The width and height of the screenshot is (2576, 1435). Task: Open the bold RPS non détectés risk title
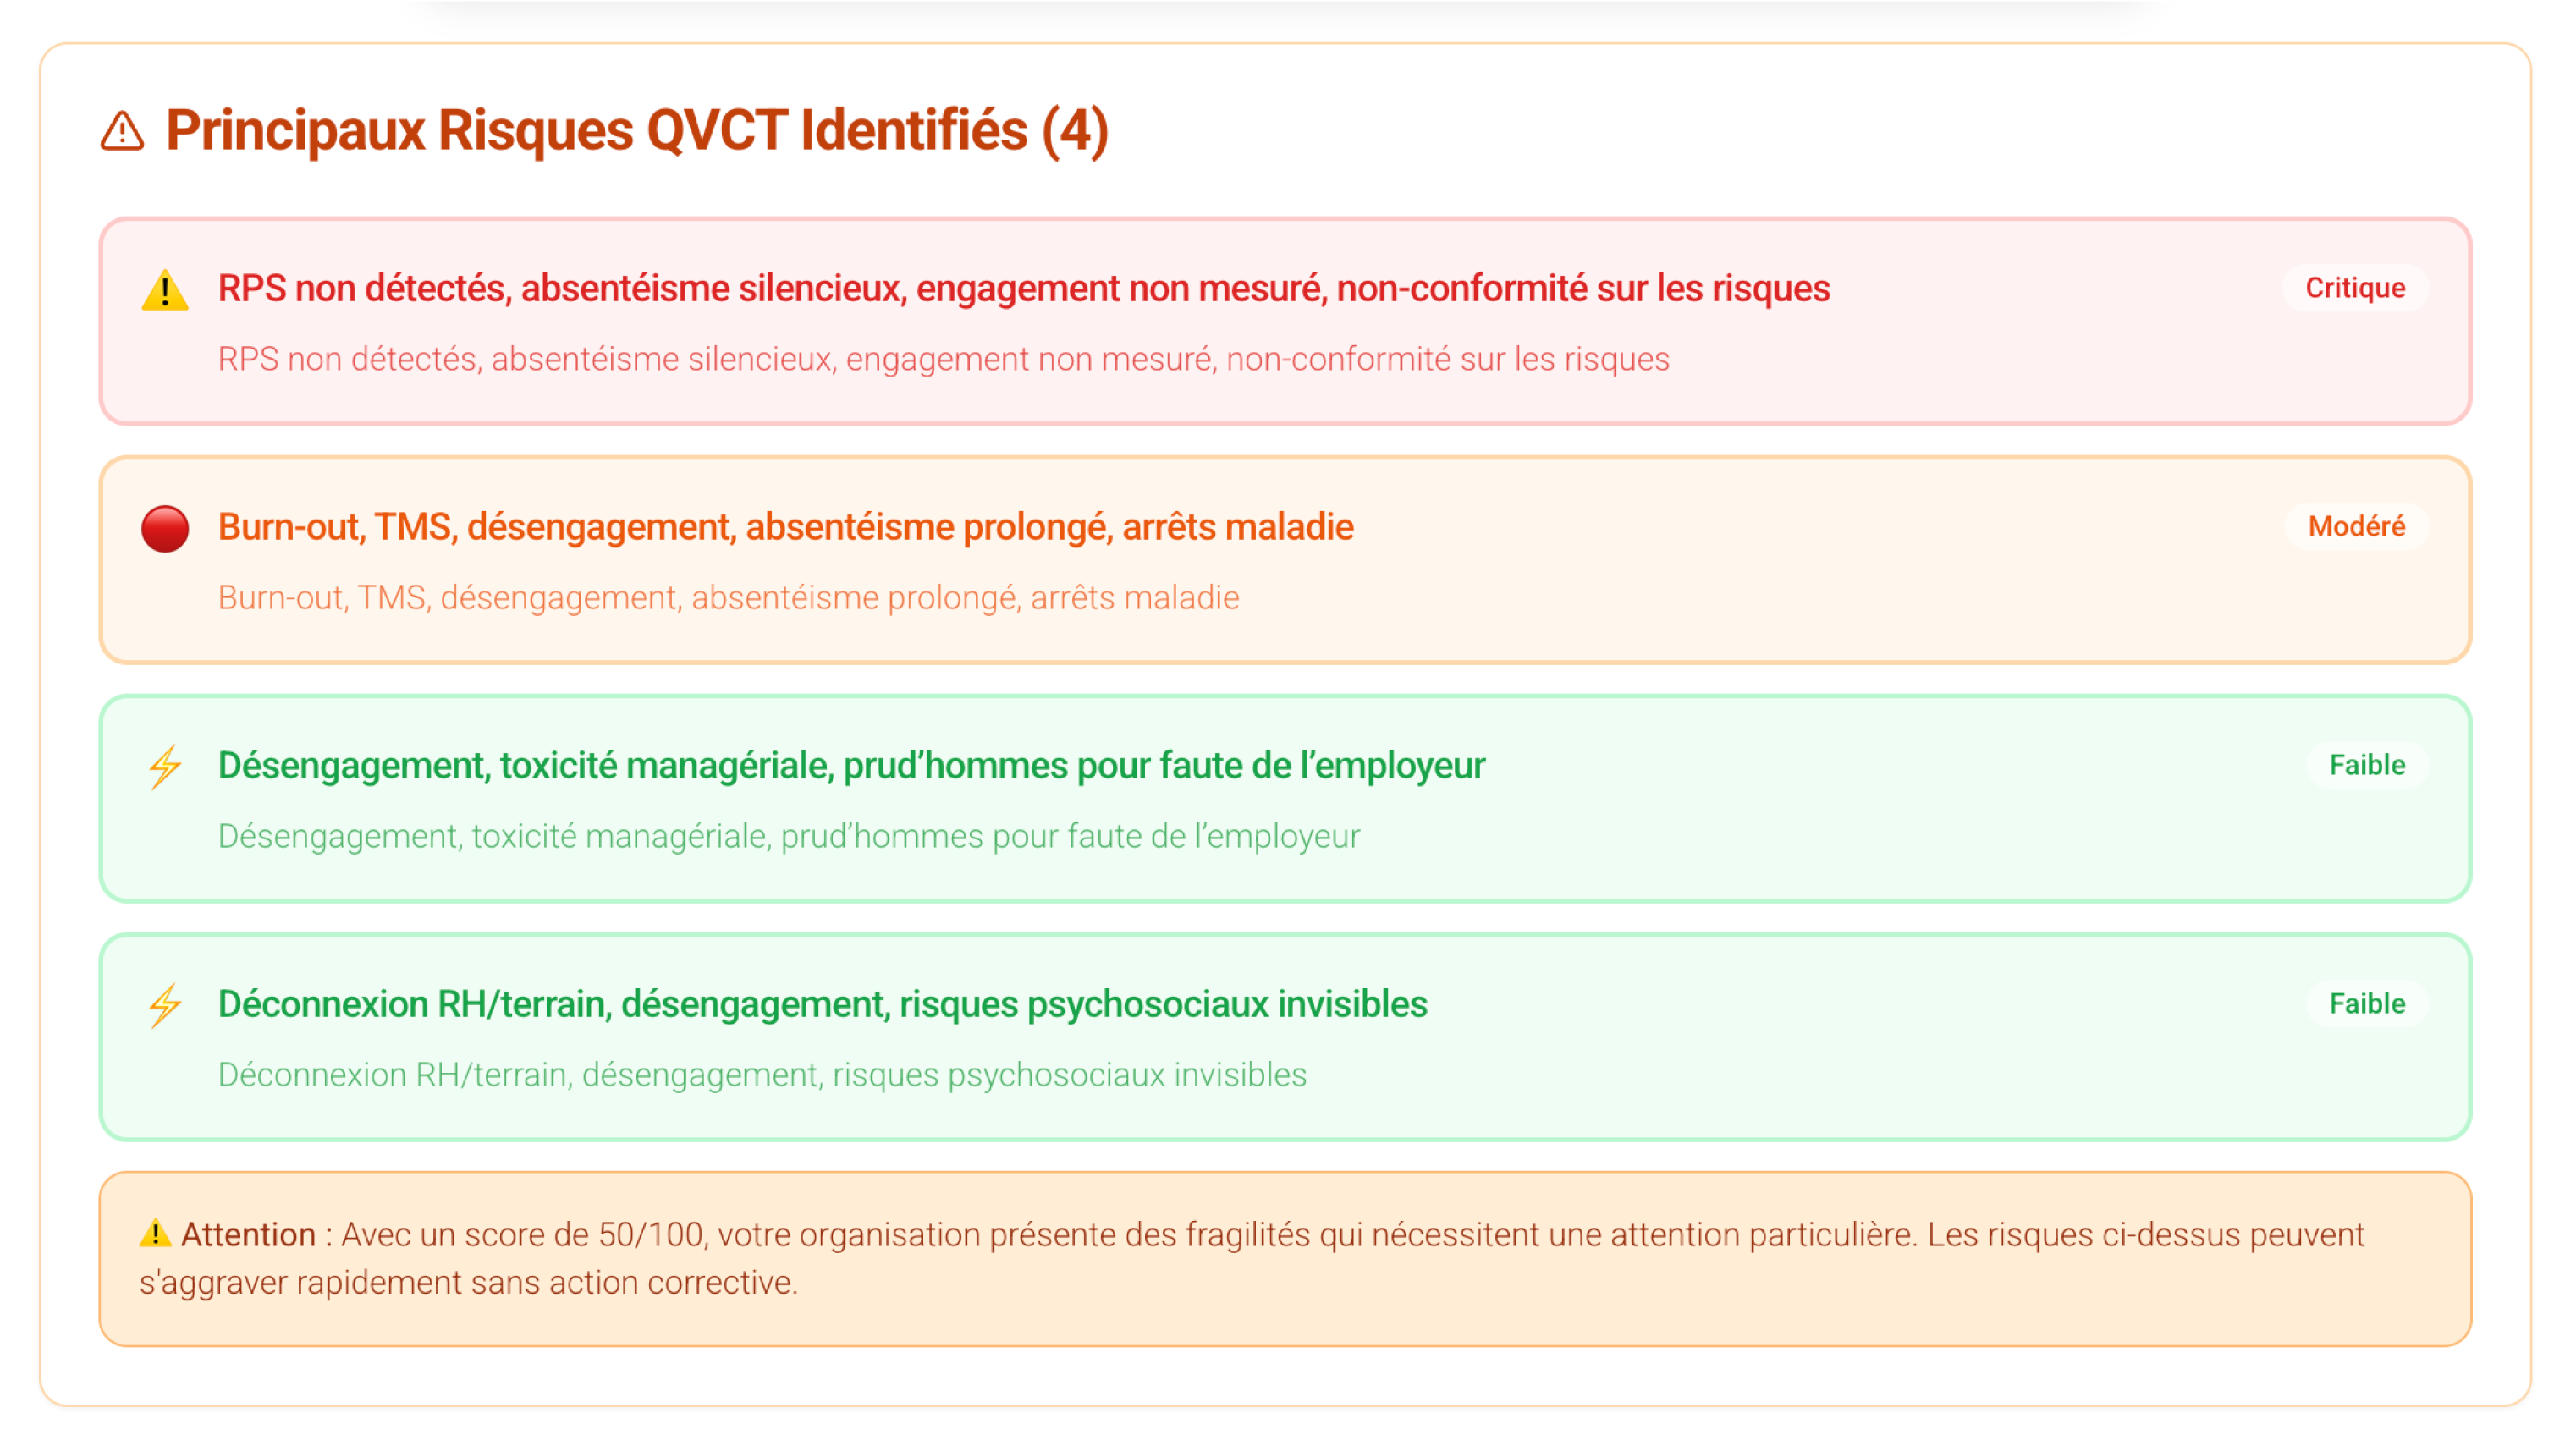(1023, 288)
